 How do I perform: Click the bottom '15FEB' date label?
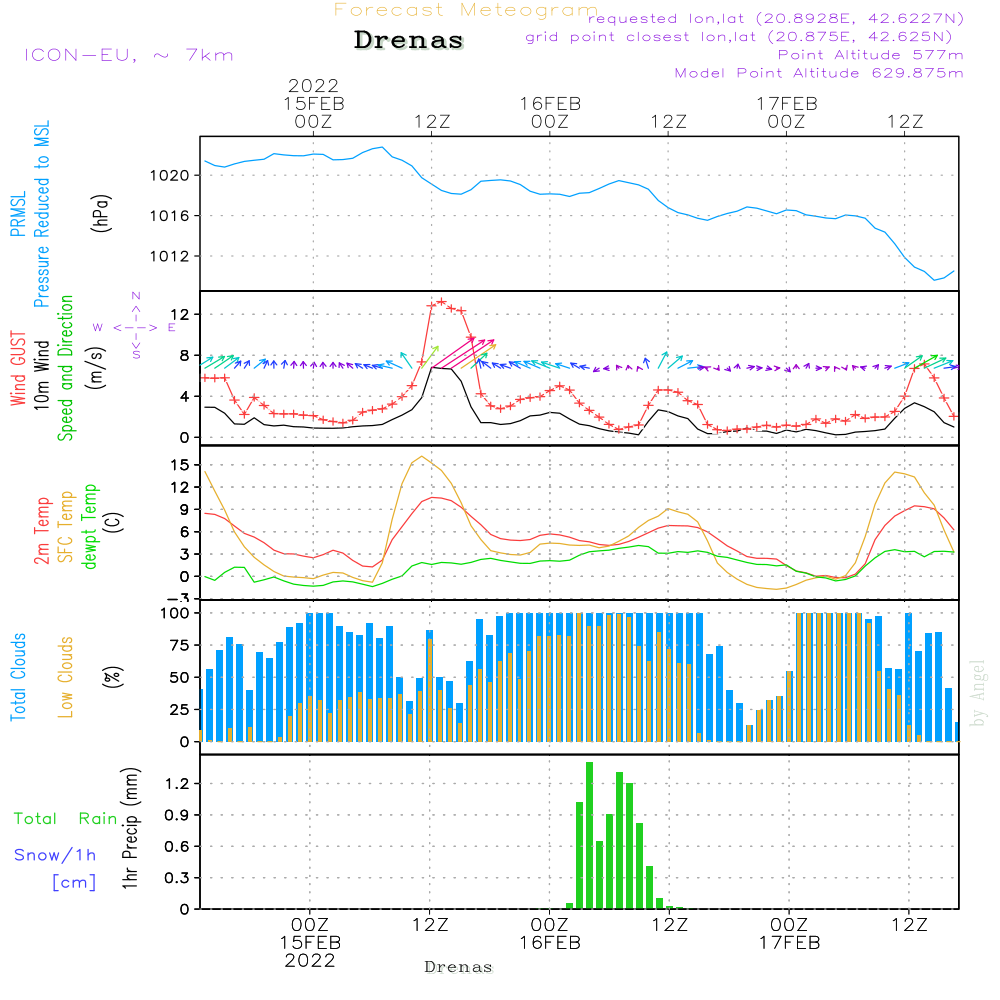tap(311, 943)
